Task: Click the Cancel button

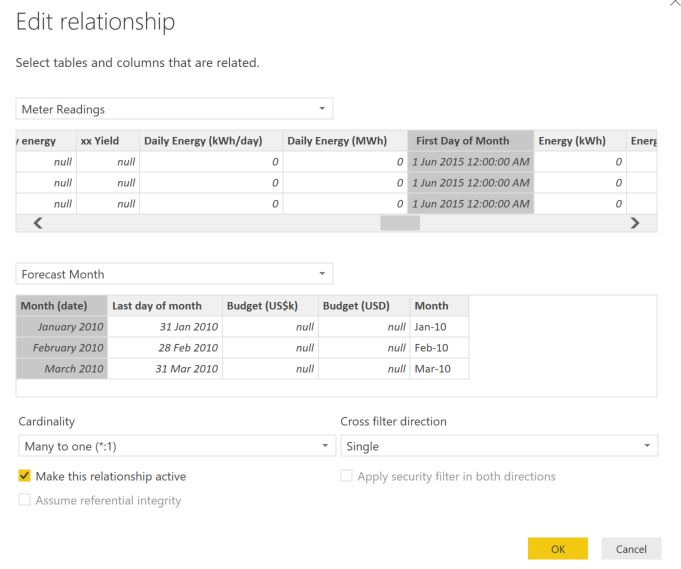Action: tap(631, 549)
